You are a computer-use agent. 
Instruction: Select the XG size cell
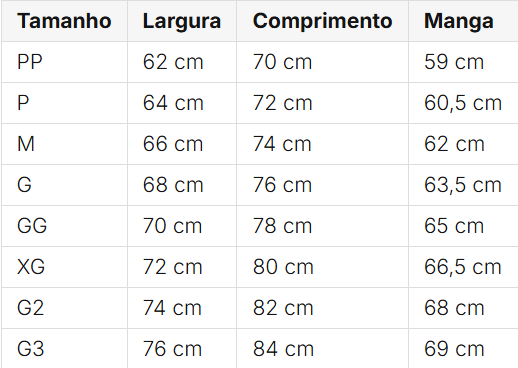(64, 267)
